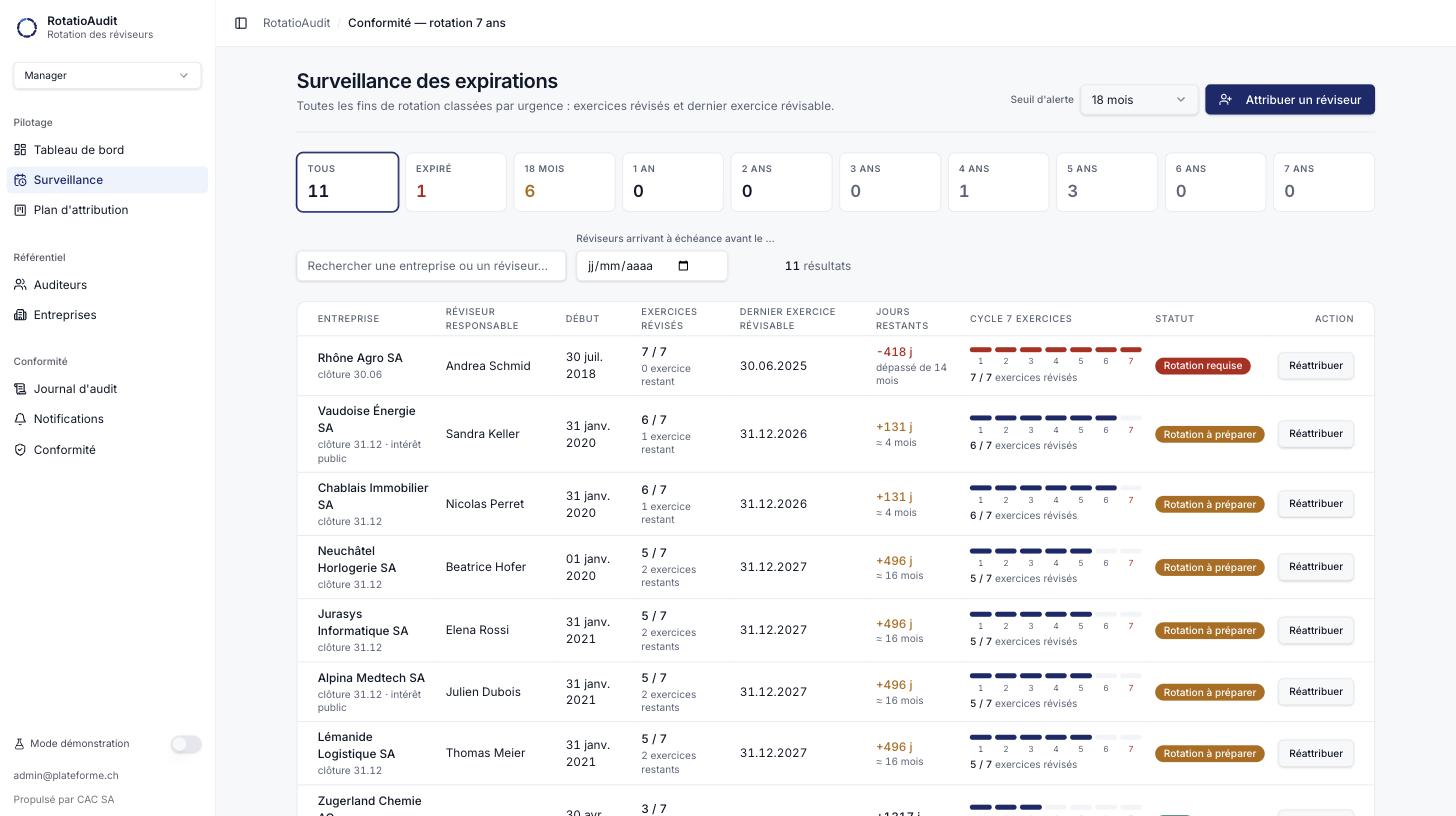Filter by Expiré card
Screen dimensions: 1456x816
coord(456,182)
